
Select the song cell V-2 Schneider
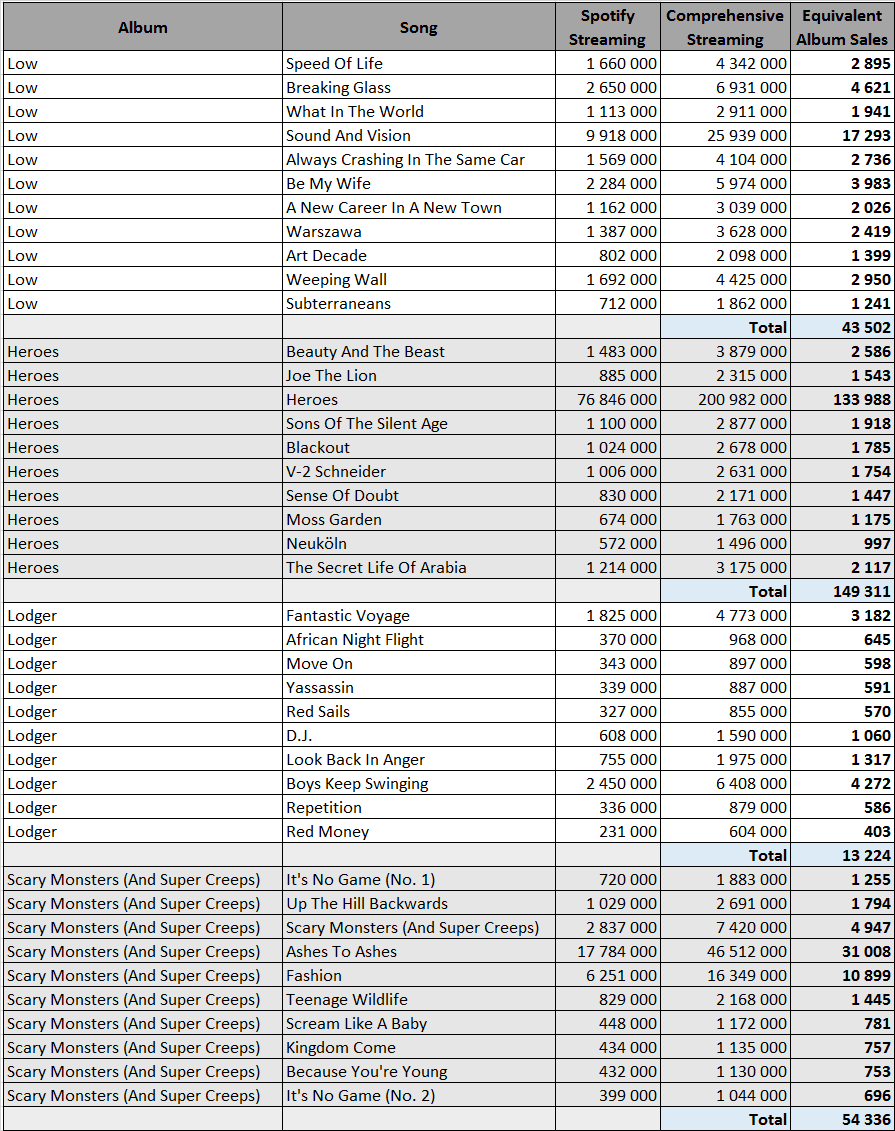(x=419, y=471)
